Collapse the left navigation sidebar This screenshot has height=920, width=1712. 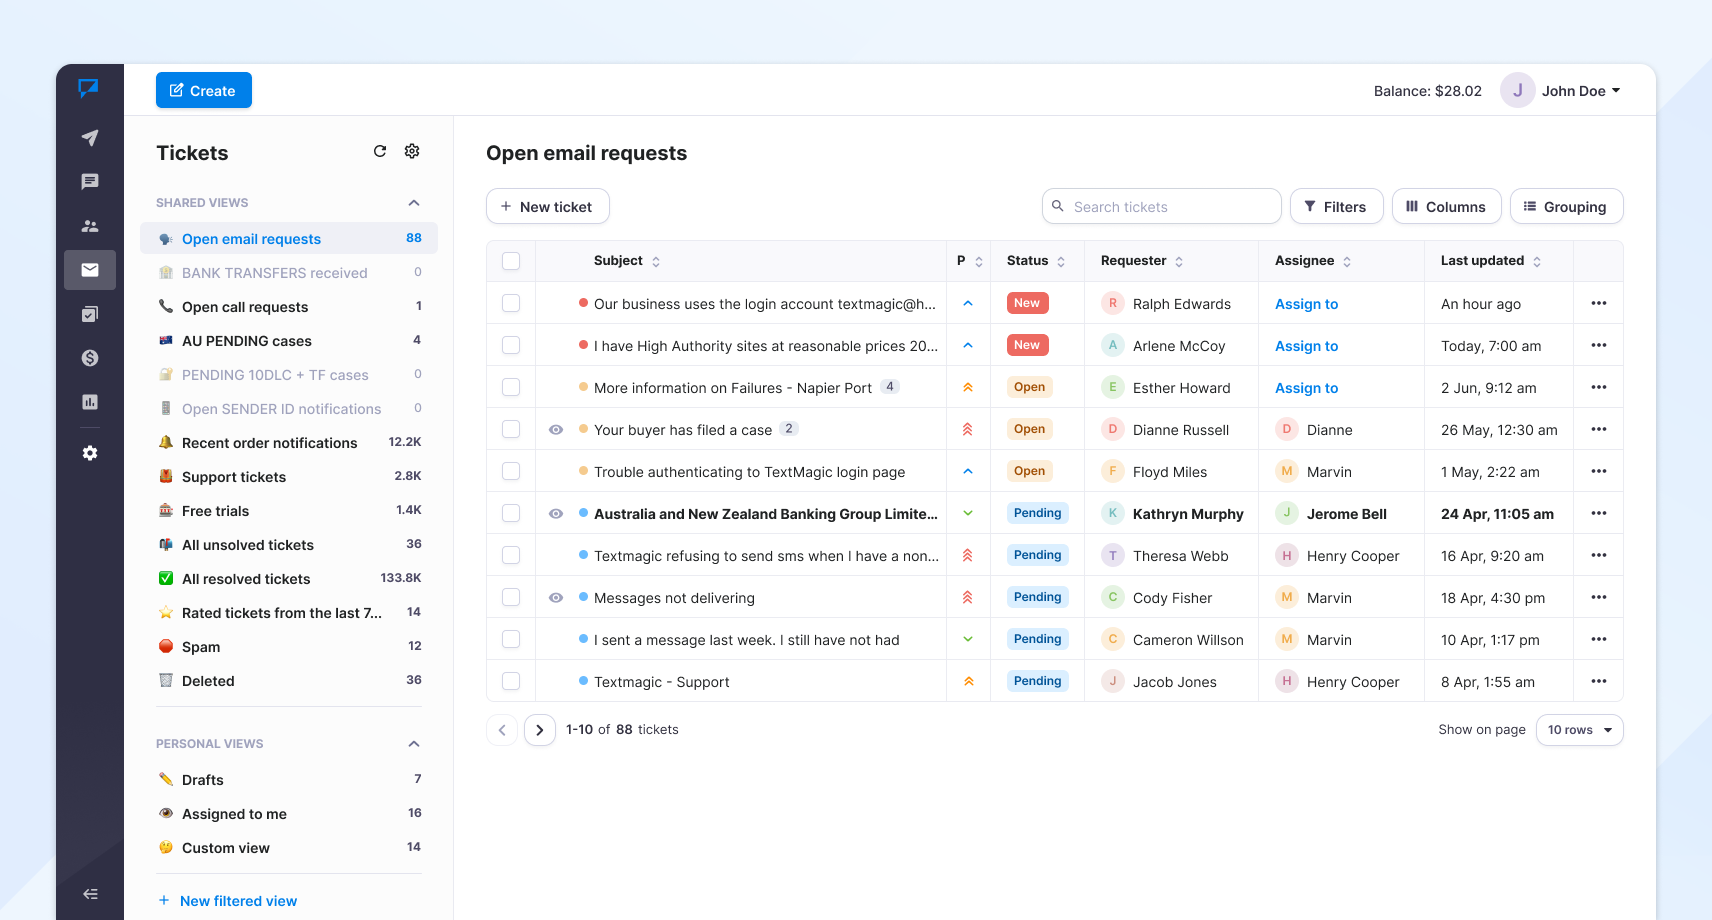pos(90,894)
